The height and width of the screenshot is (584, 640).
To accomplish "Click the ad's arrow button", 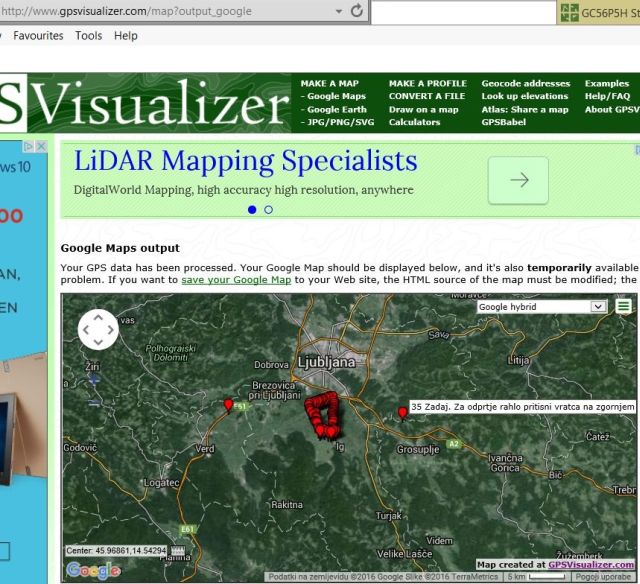I will 519,180.
